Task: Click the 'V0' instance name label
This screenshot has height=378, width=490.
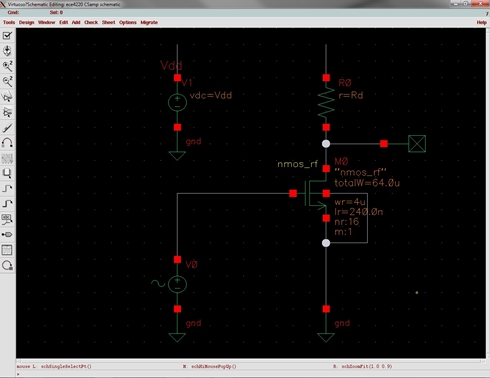Action: tap(192, 265)
